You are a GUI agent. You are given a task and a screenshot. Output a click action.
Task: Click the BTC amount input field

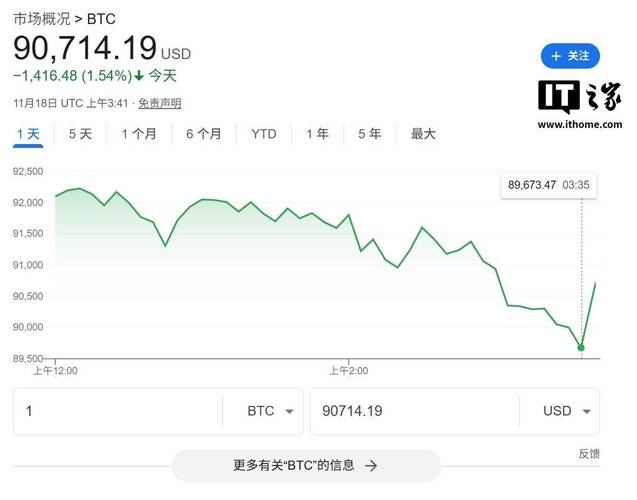(x=117, y=411)
